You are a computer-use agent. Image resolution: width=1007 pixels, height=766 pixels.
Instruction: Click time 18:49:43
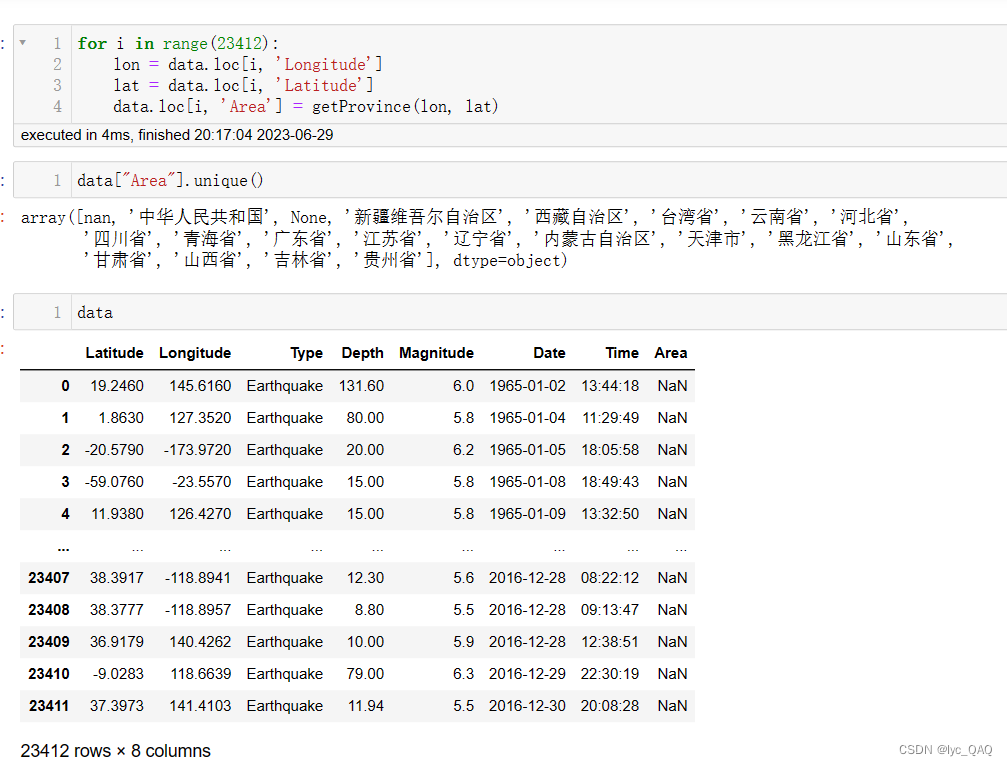tap(610, 482)
